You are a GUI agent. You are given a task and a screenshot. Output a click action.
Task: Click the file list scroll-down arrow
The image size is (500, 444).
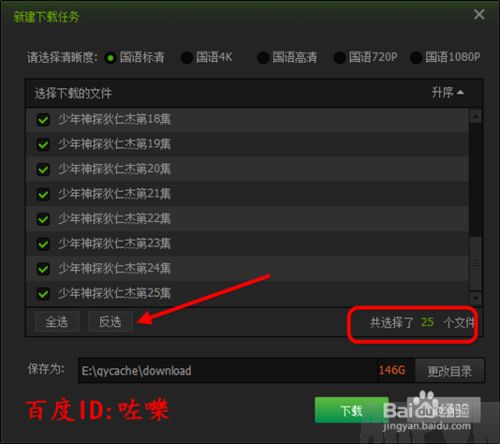[x=475, y=298]
